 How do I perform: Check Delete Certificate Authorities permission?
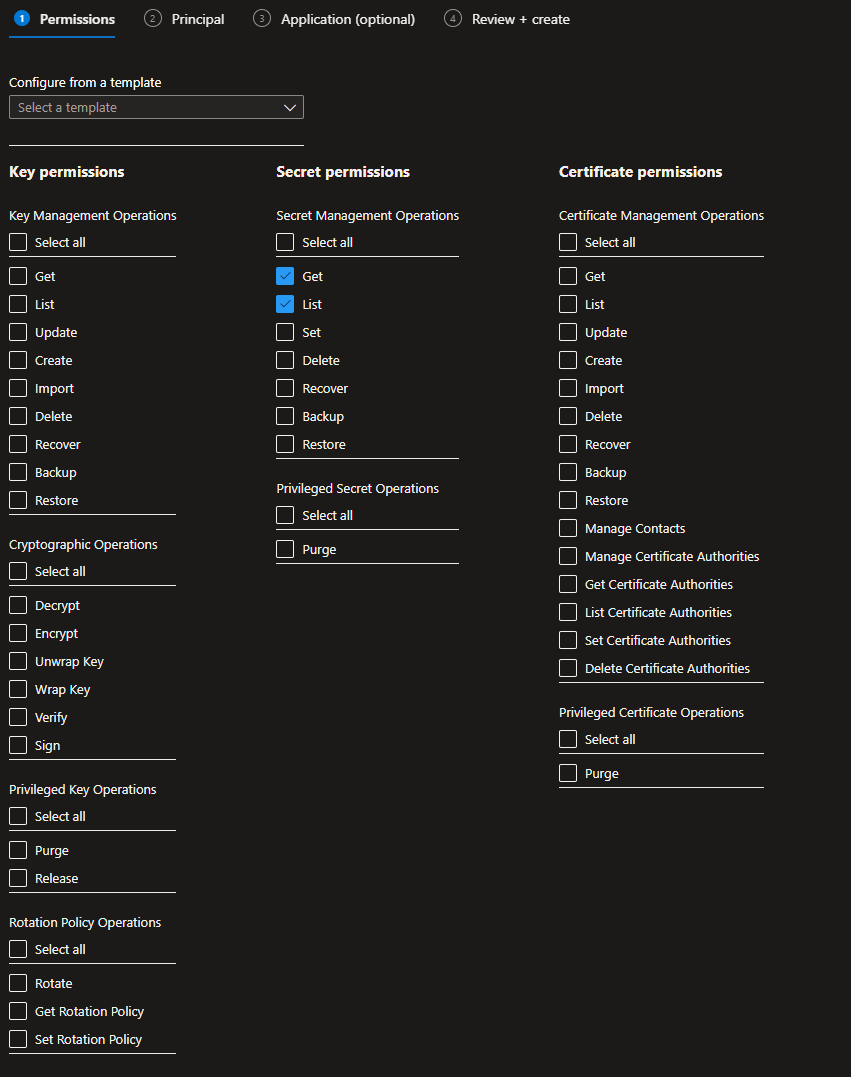click(568, 668)
